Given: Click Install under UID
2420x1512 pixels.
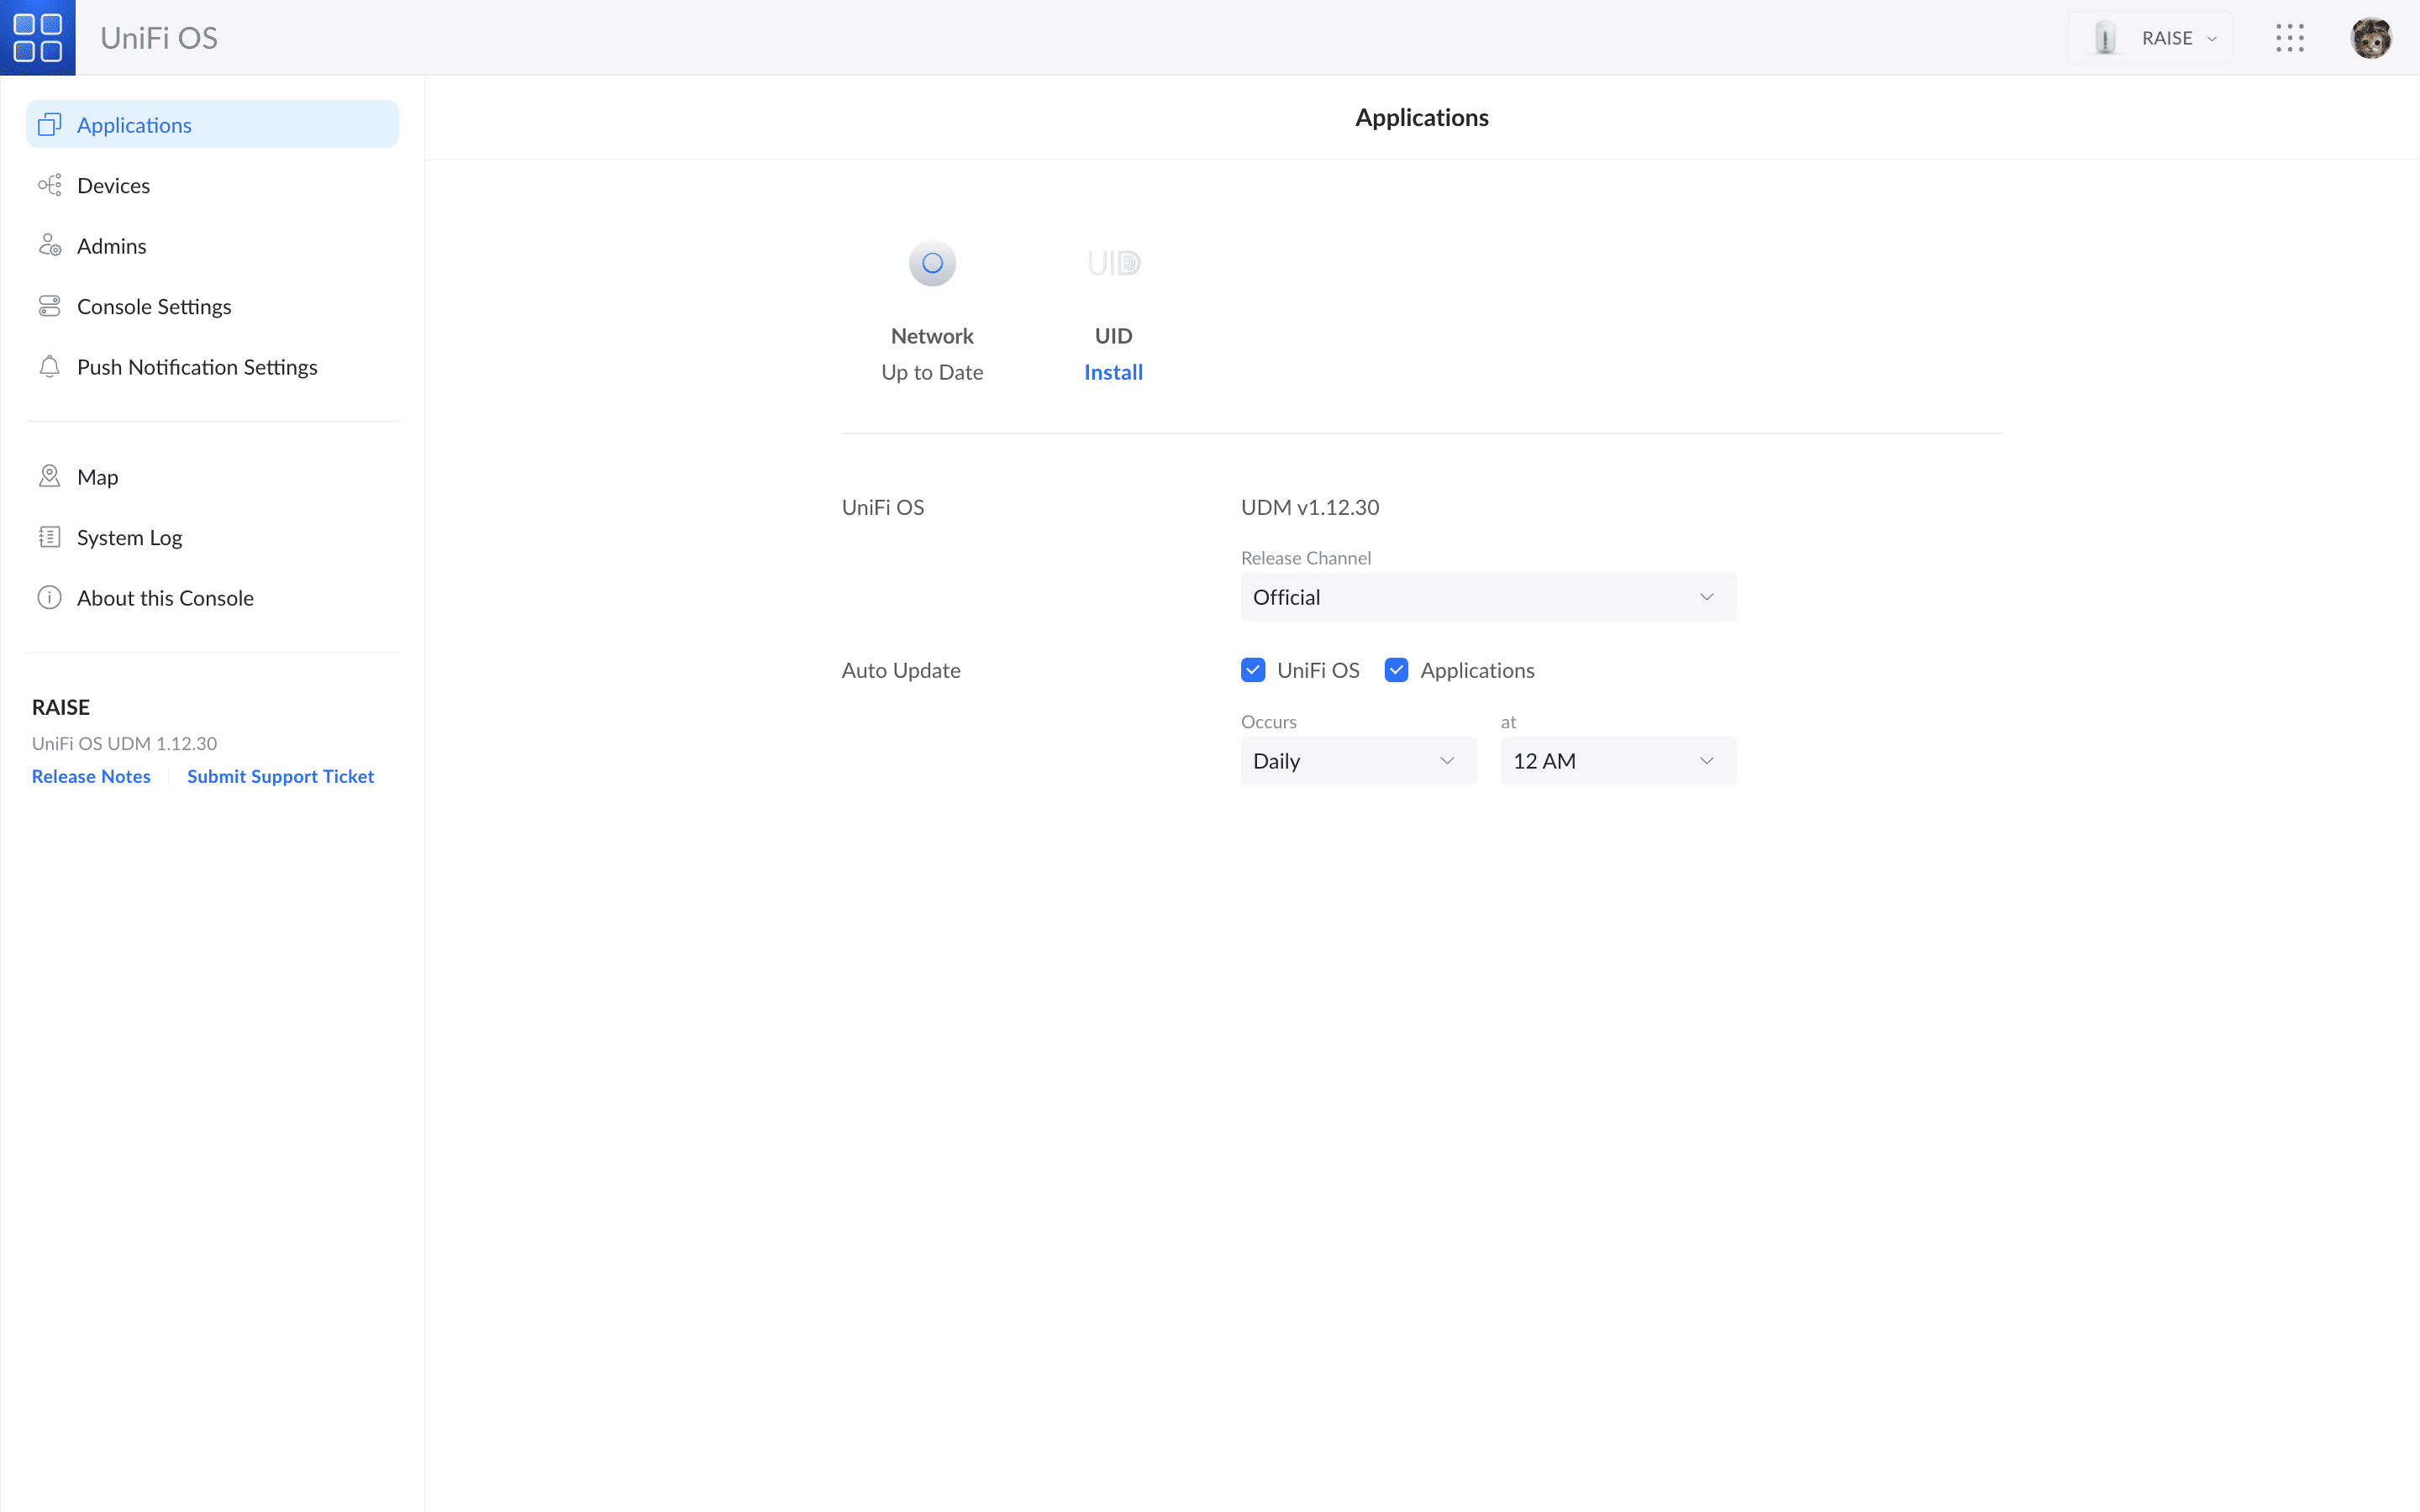Looking at the screenshot, I should pos(1113,372).
